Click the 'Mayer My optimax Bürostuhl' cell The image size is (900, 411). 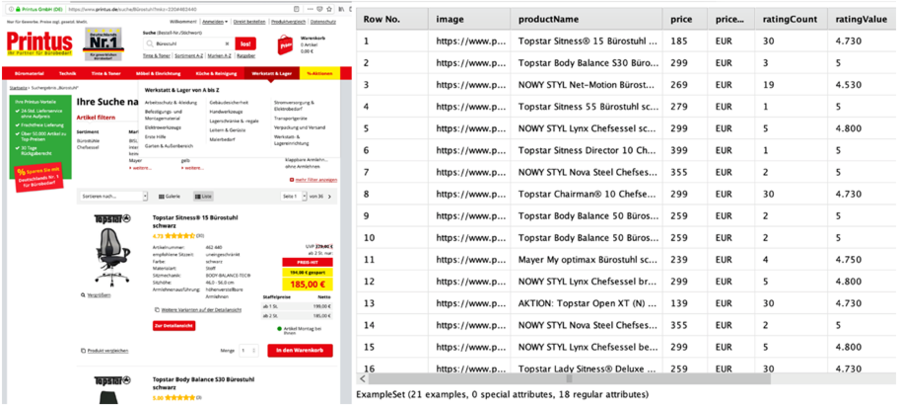(x=586, y=259)
